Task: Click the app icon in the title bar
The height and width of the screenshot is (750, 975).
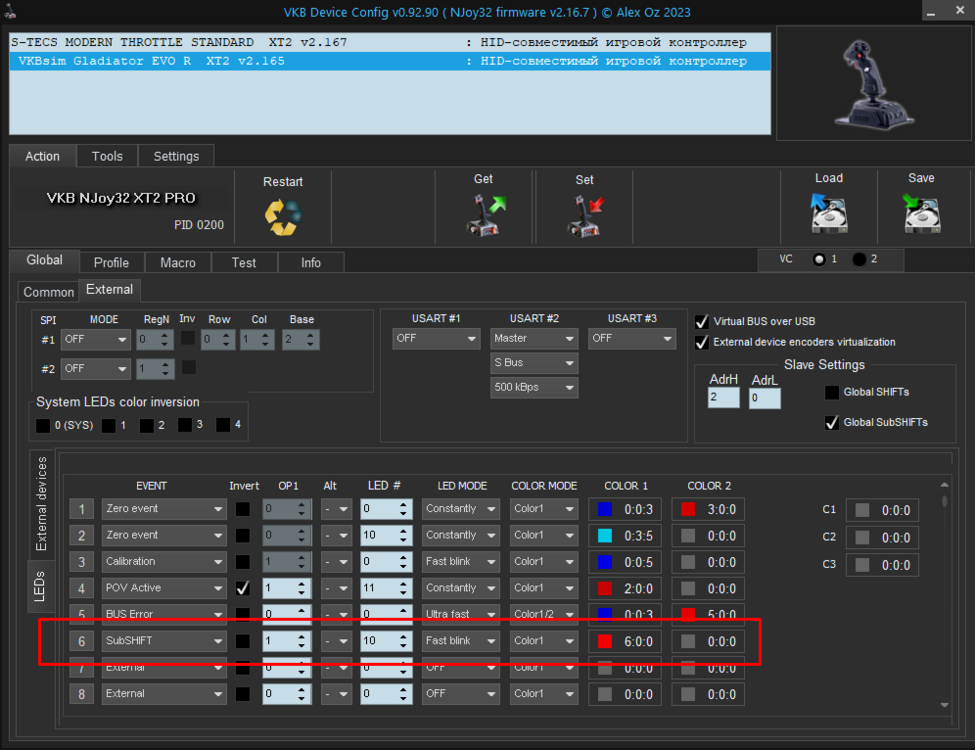Action: tap(9, 11)
